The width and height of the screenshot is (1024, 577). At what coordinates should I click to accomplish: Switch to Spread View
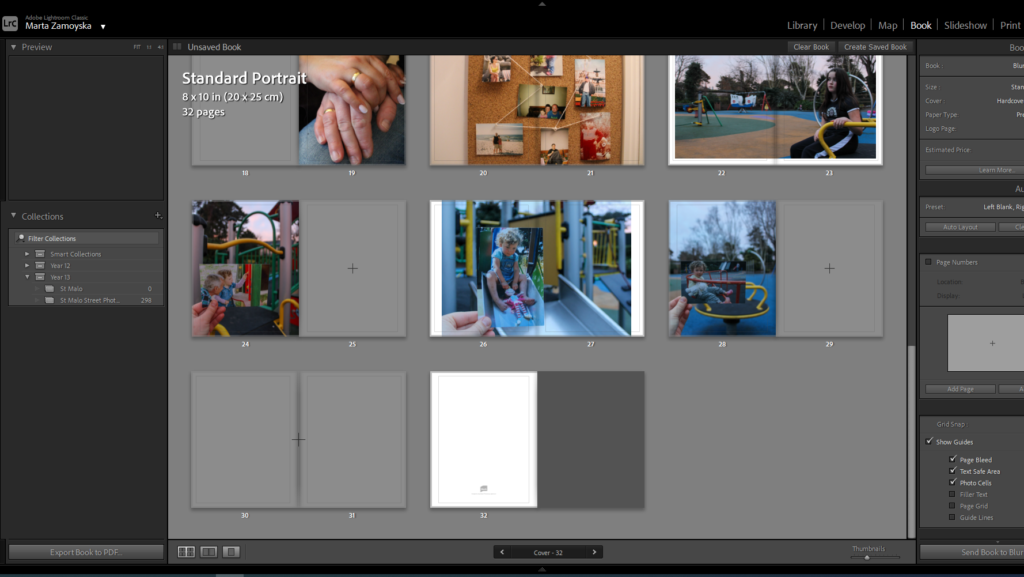[x=208, y=552]
